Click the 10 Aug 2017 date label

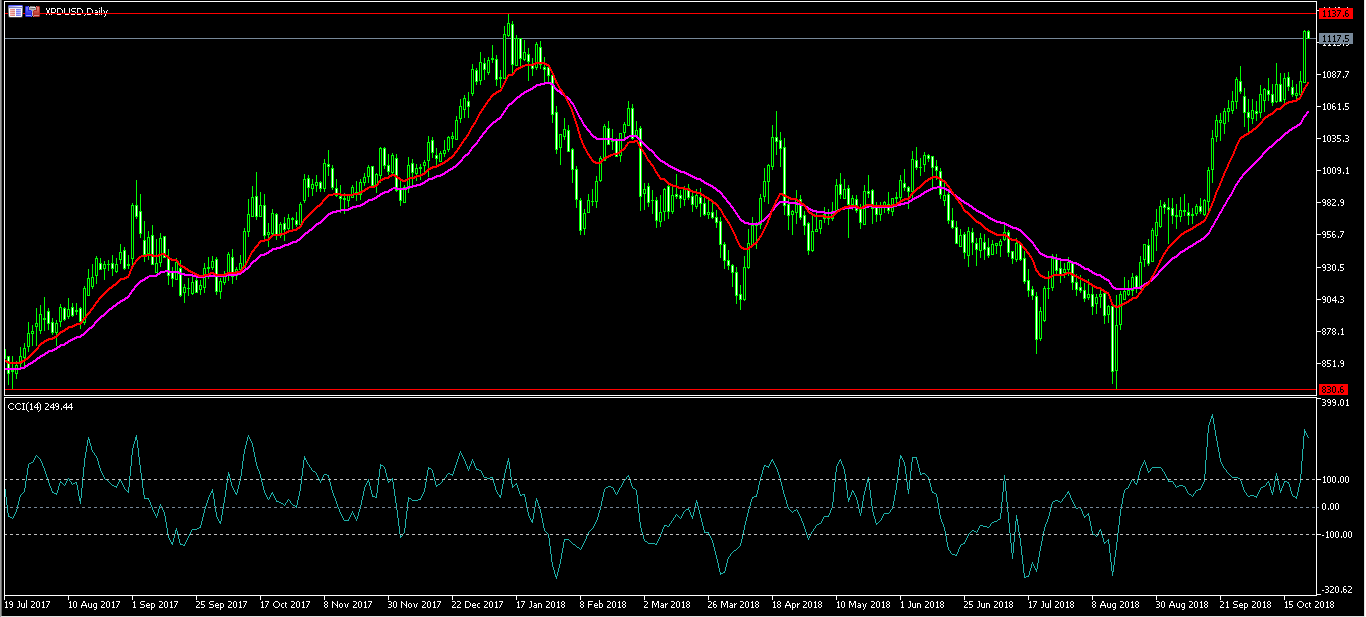[x=93, y=605]
